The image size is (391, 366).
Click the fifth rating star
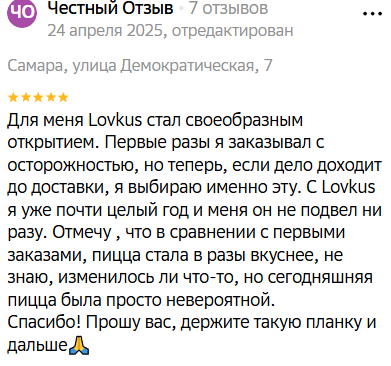click(x=63, y=97)
